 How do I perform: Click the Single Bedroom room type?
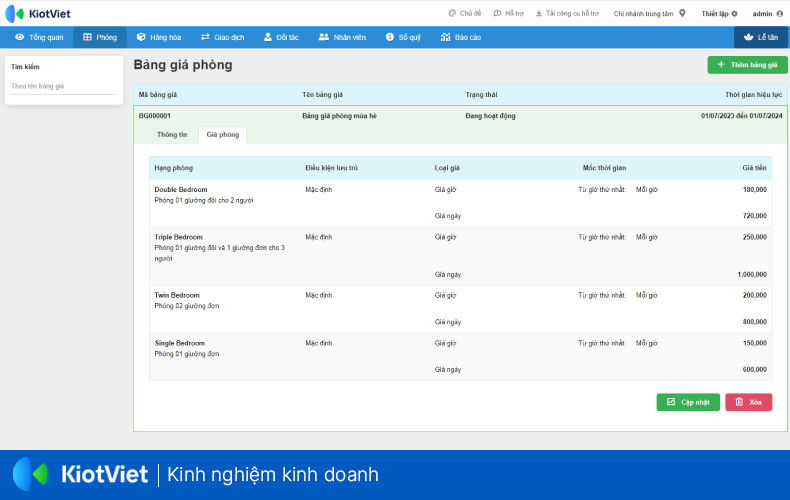coord(179,343)
